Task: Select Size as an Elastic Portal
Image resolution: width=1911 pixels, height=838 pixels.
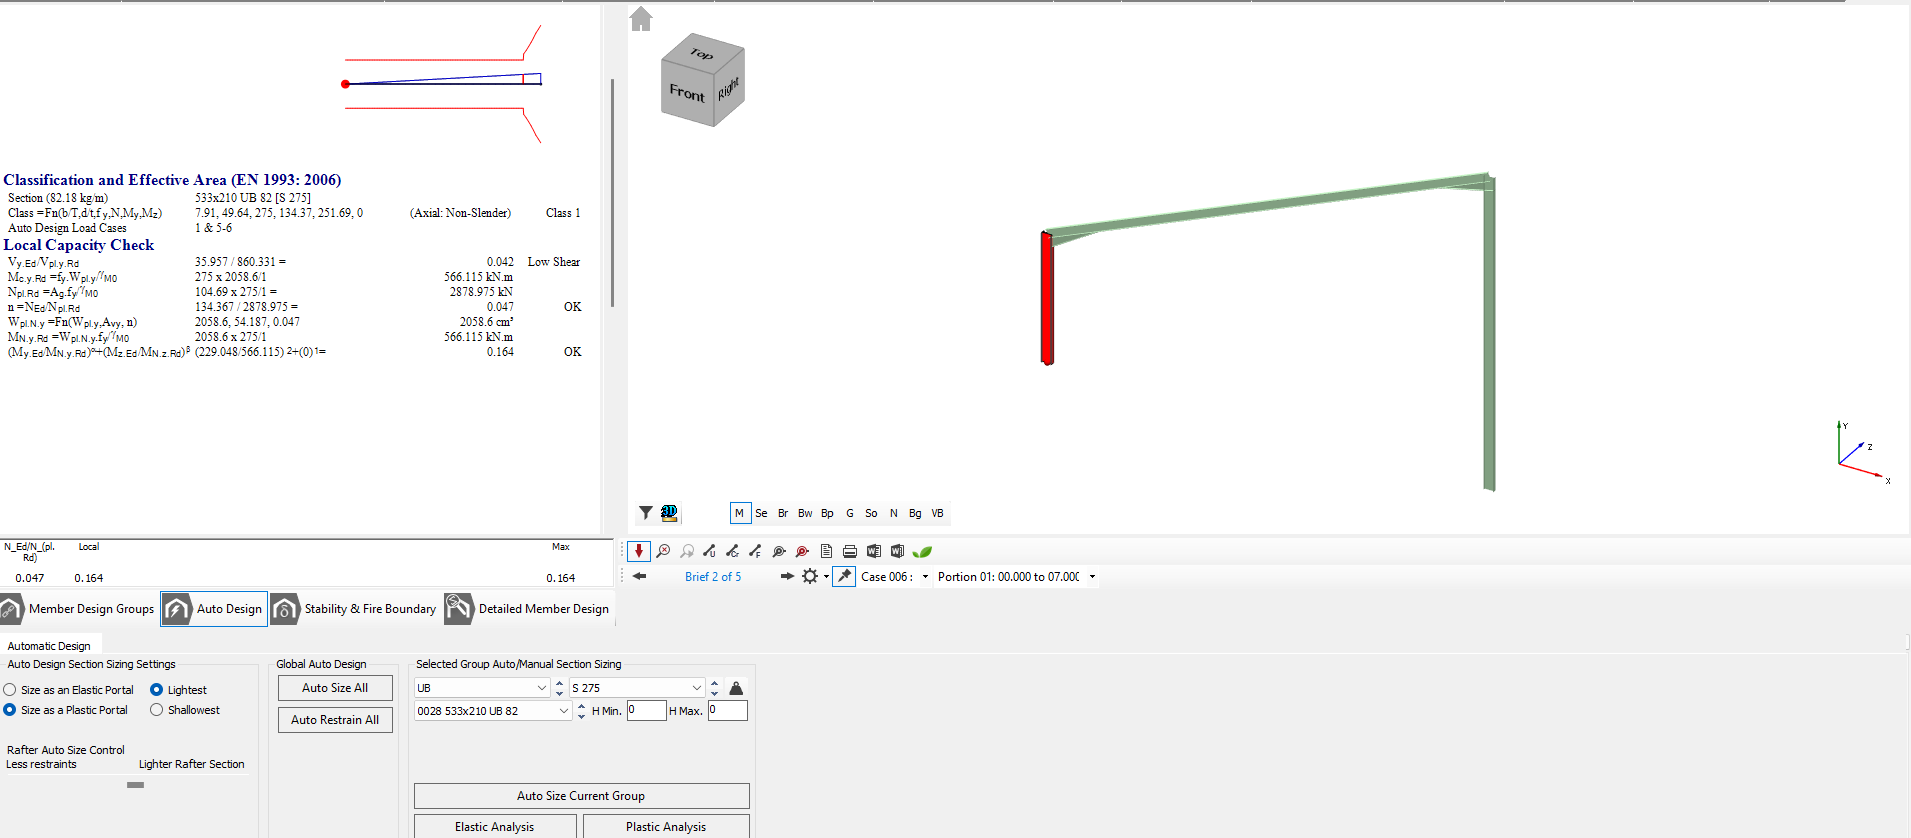Action: point(10,690)
